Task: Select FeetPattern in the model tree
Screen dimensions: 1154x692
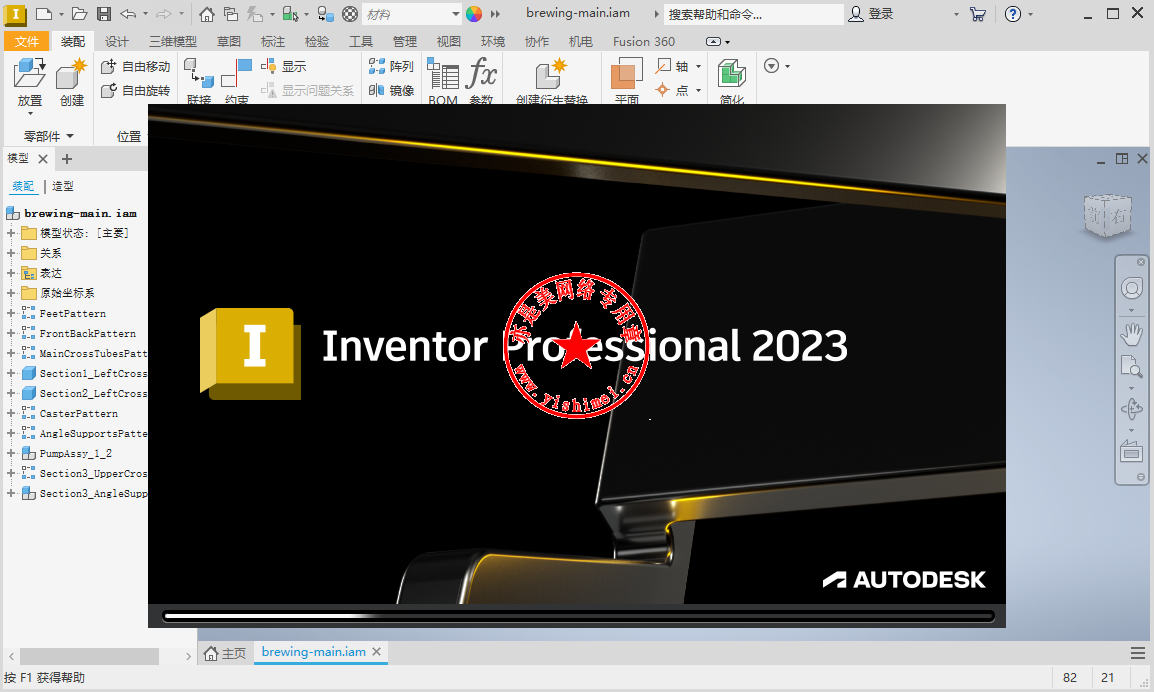Action: 72,314
